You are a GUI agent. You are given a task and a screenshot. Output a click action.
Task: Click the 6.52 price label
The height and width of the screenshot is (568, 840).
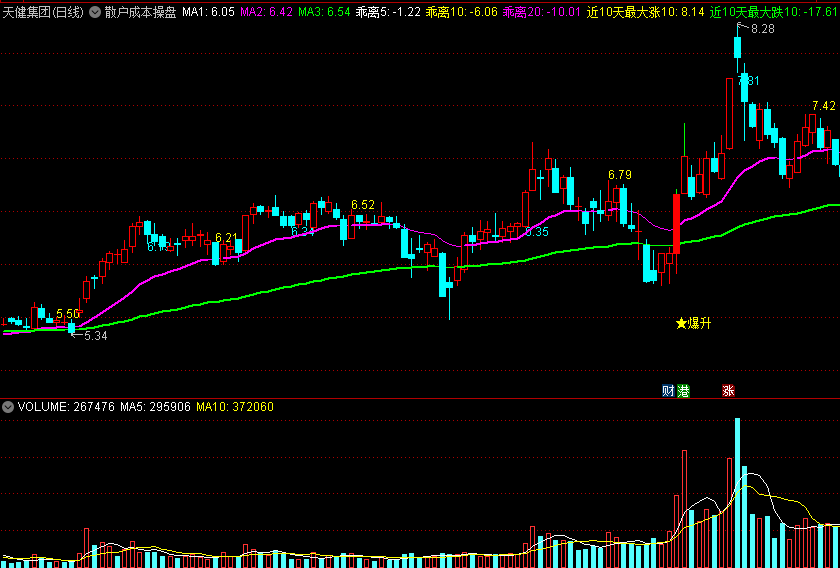click(363, 204)
